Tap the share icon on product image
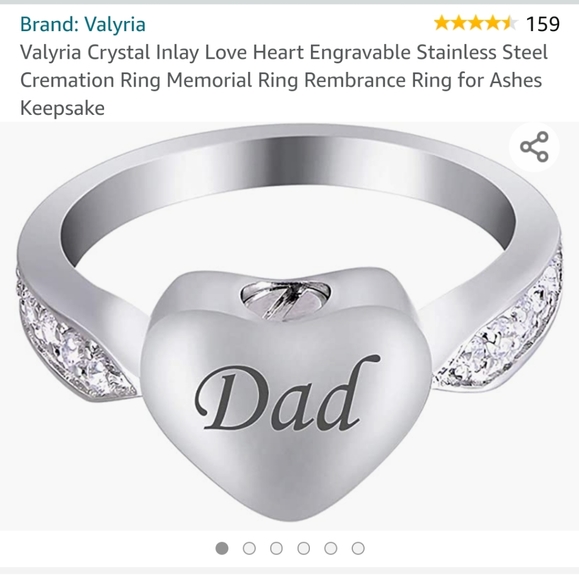Viewport: 579px width, 580px height. (534, 147)
